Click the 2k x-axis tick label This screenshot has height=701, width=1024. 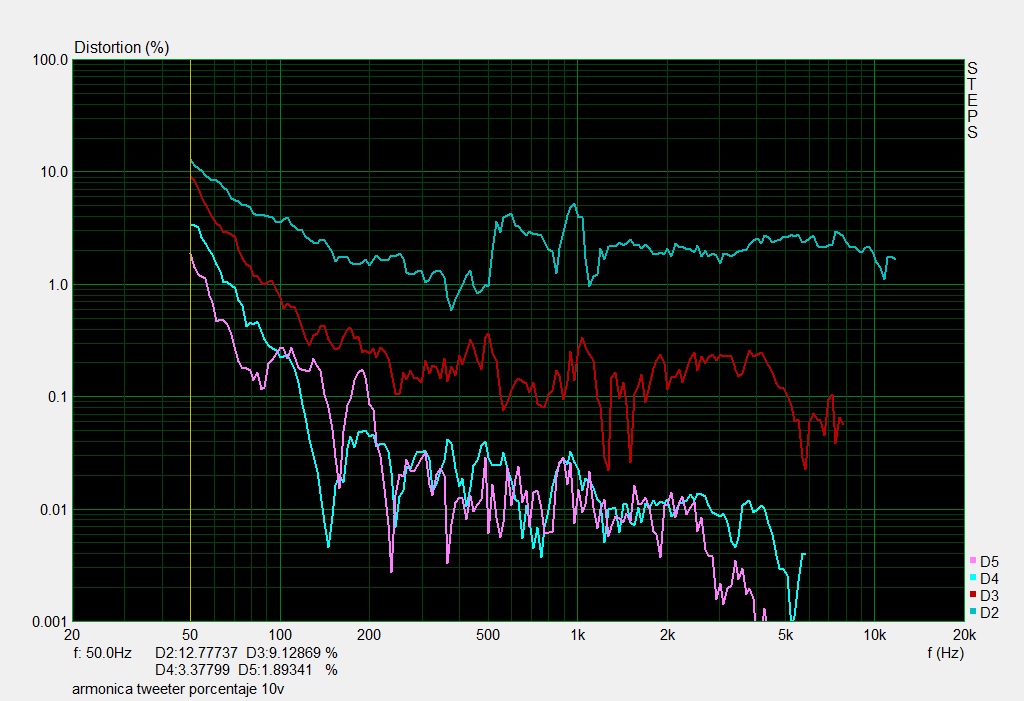point(667,635)
